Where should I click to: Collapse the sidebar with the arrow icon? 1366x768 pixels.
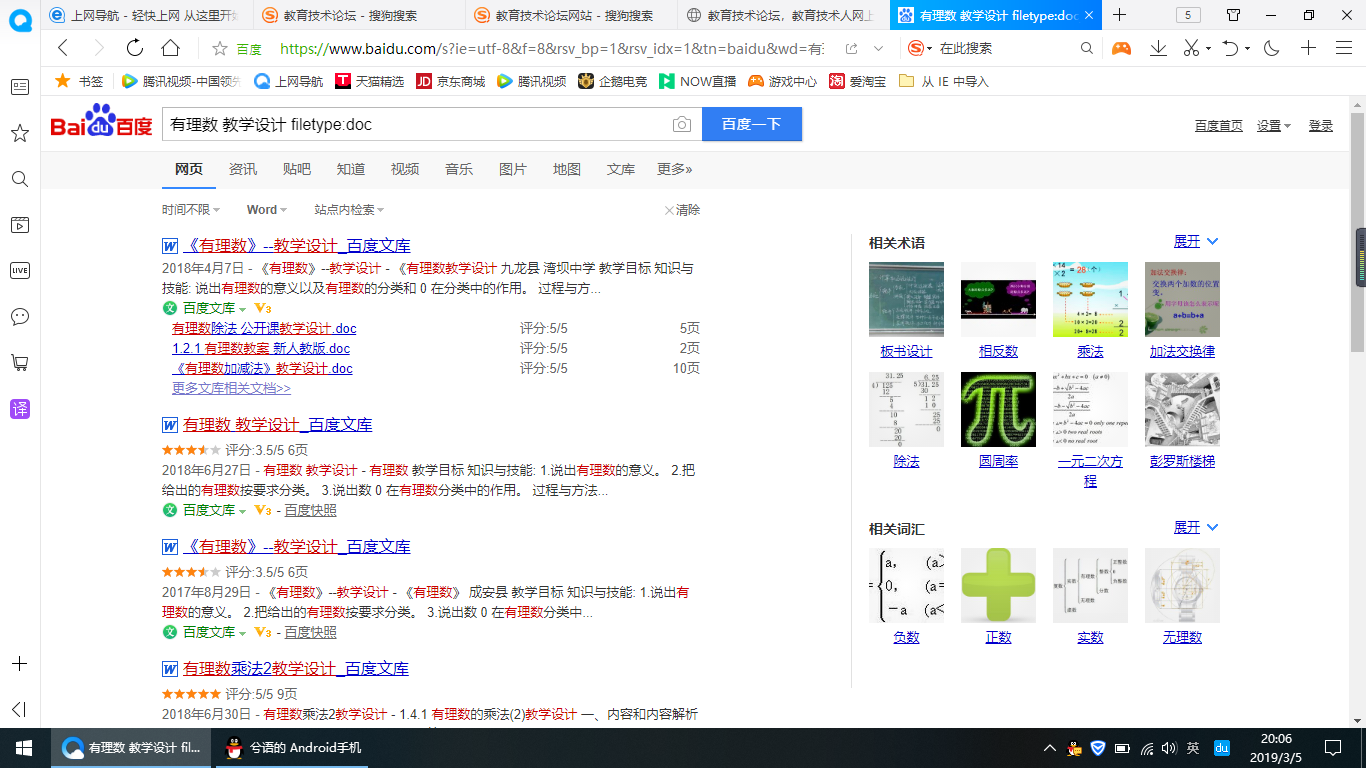pos(20,709)
